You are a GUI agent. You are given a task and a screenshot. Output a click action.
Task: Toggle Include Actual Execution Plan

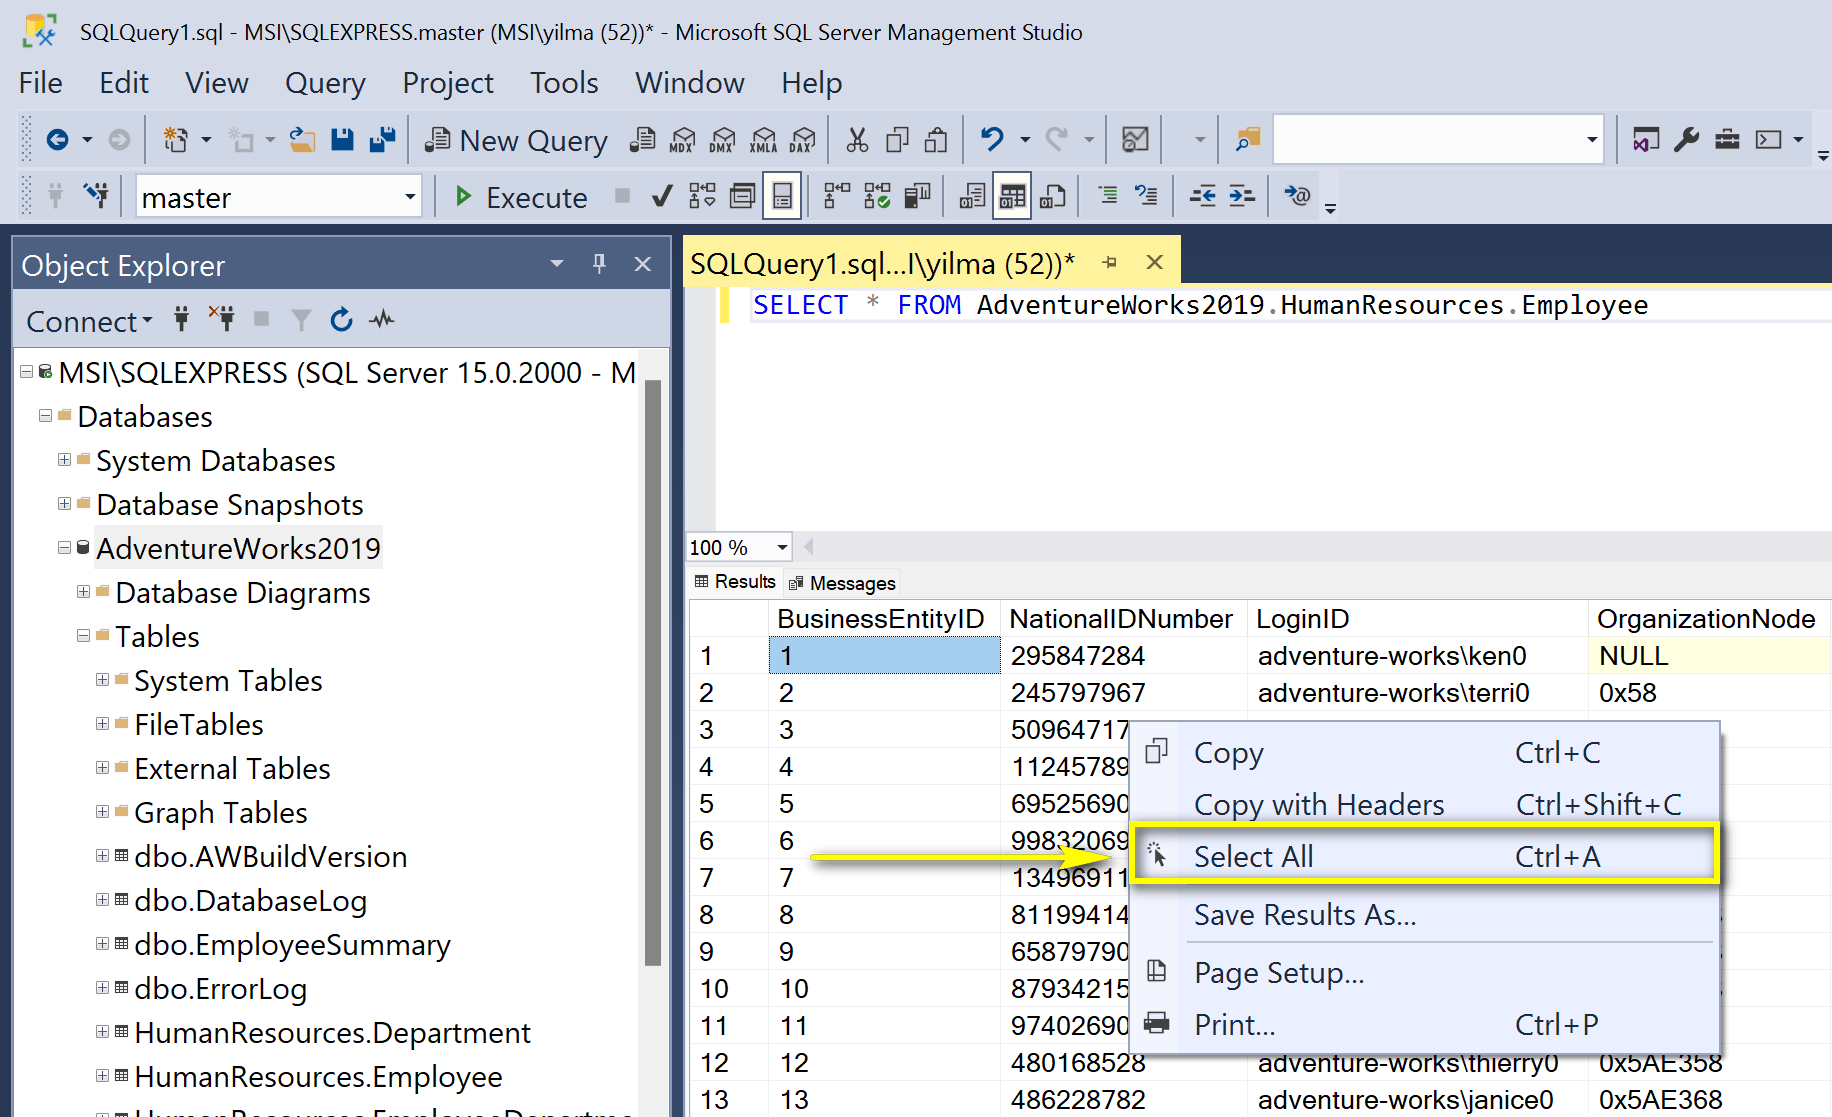[837, 196]
